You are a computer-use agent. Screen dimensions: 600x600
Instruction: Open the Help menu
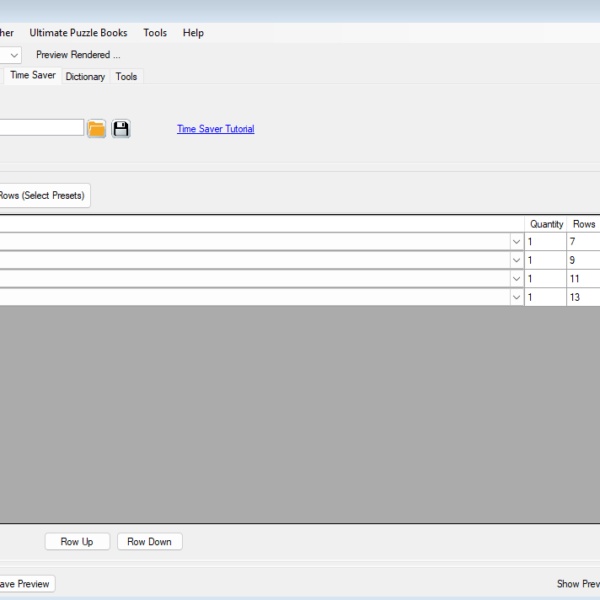point(193,33)
